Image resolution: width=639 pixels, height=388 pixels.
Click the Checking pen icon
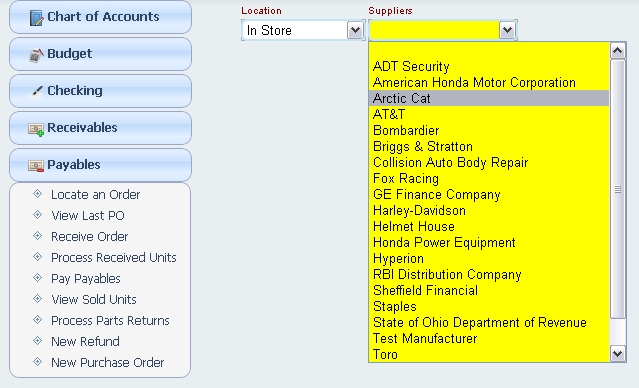[36, 91]
